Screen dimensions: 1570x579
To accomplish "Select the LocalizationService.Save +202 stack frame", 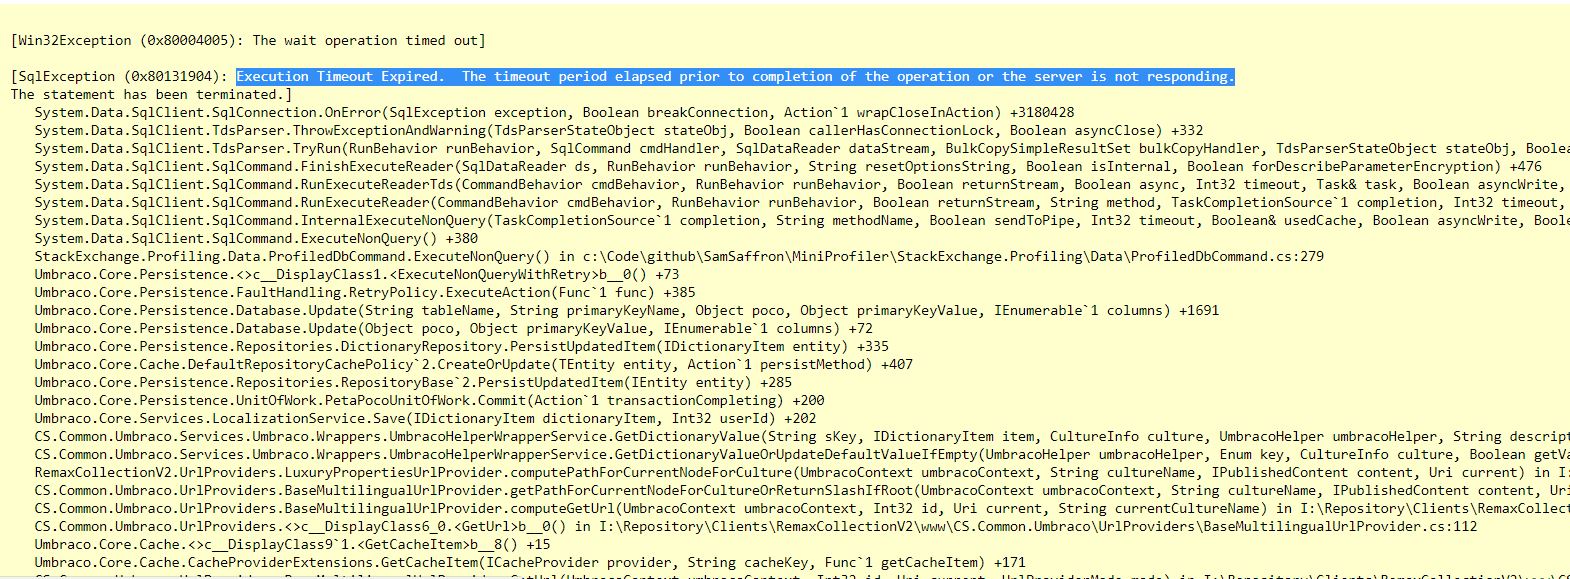I will click(425, 419).
